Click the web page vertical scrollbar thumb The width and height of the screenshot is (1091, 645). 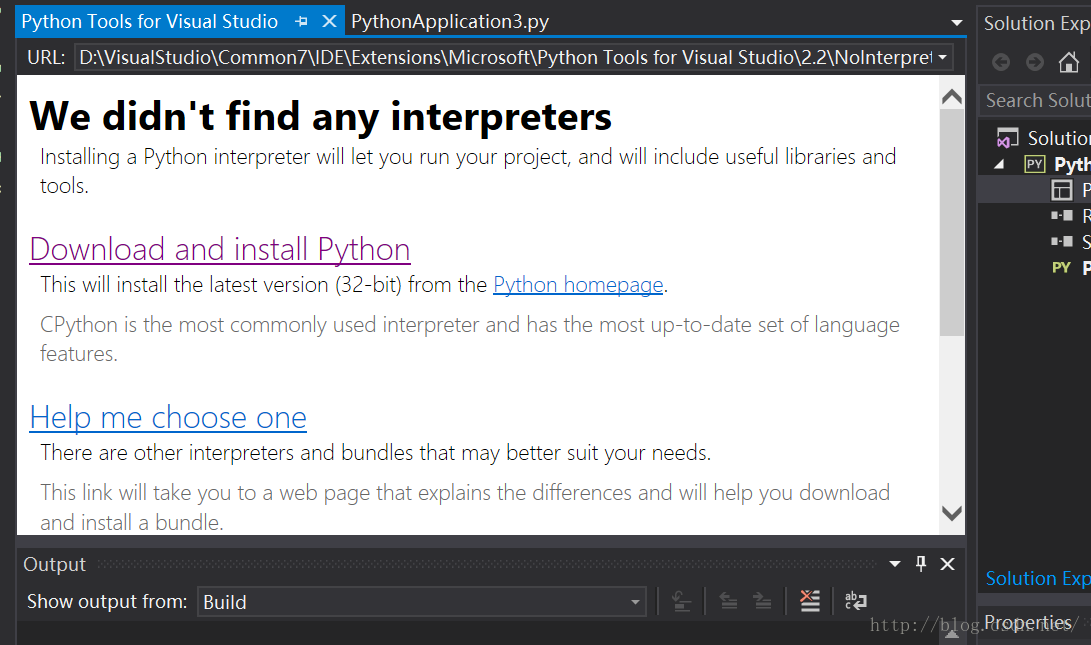click(x=951, y=223)
